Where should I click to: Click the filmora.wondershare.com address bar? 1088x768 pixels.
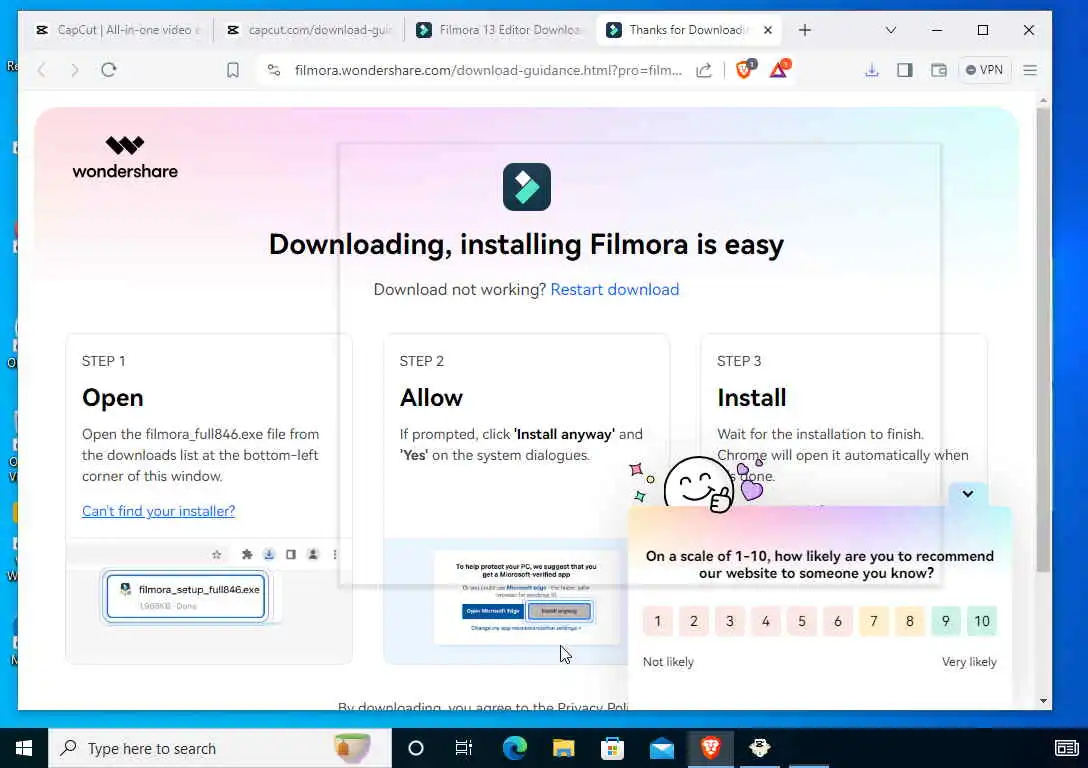pyautogui.click(x=488, y=70)
